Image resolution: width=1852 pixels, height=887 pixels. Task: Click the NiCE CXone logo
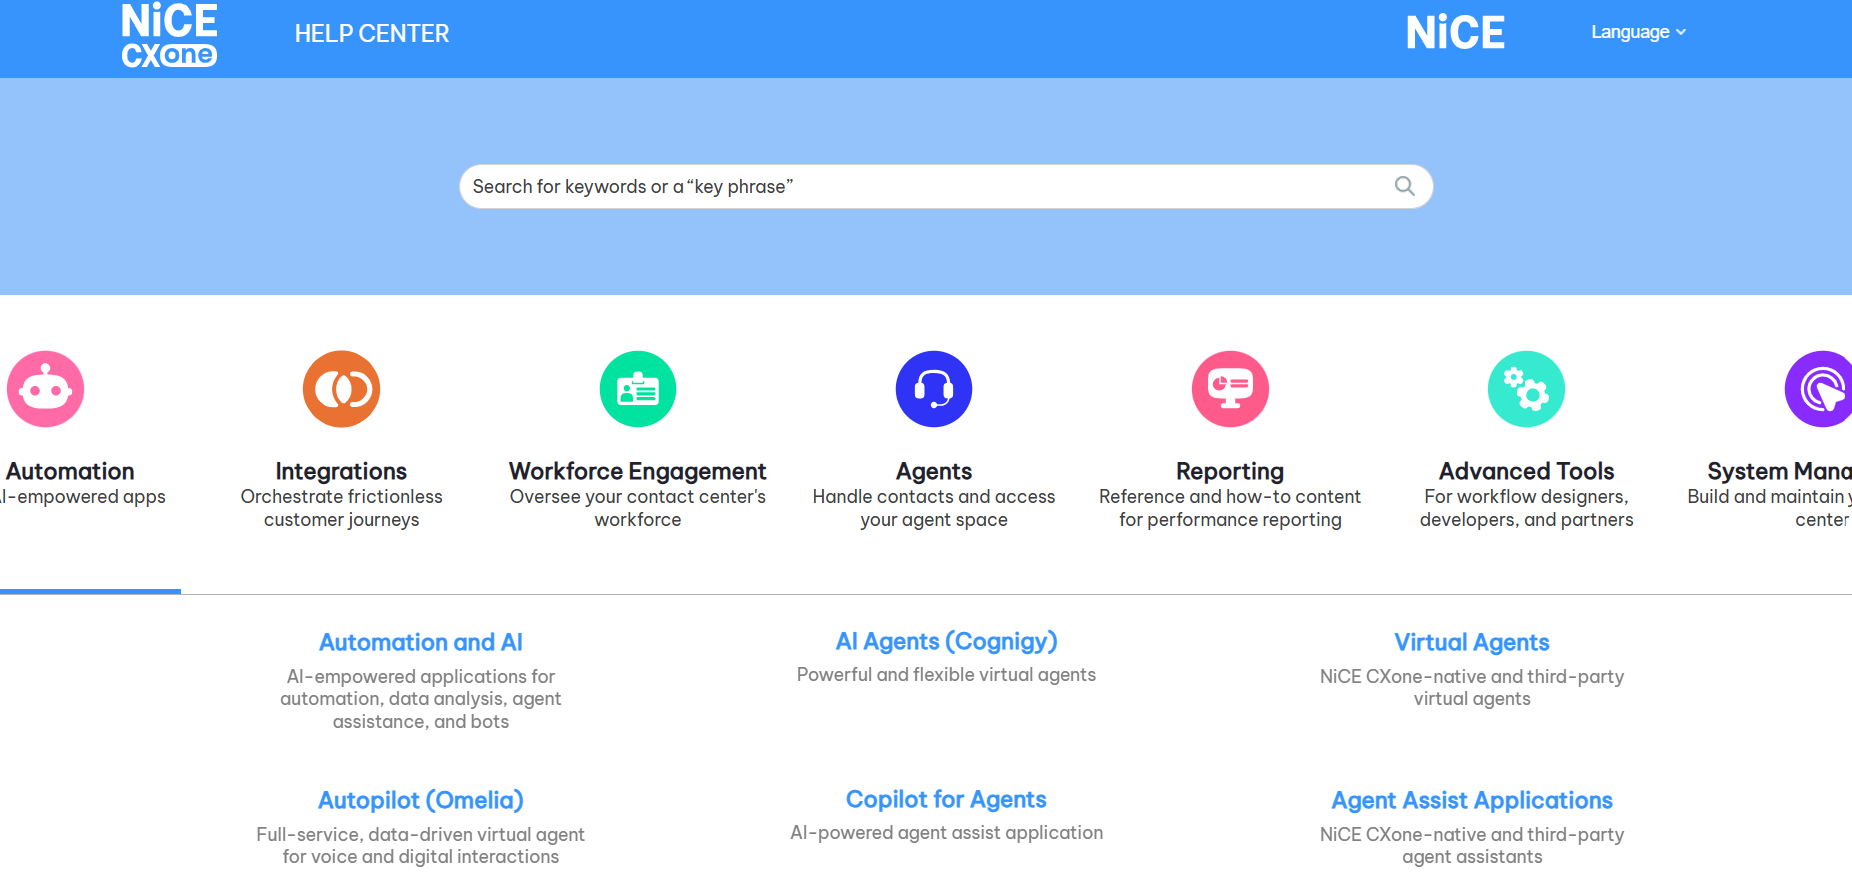(x=169, y=35)
